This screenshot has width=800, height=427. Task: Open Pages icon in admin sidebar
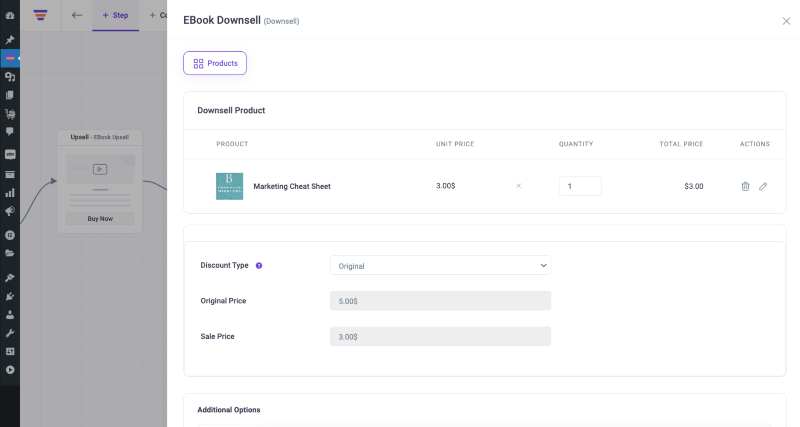(x=10, y=95)
